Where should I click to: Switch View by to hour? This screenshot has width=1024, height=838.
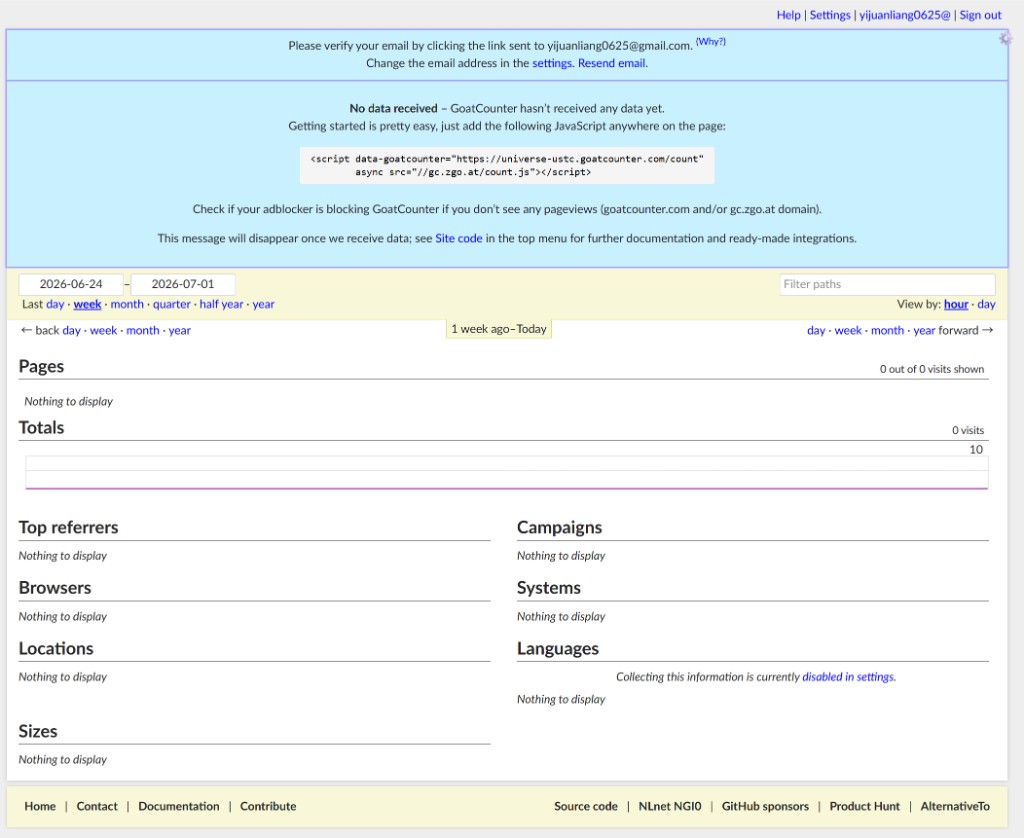(x=956, y=304)
